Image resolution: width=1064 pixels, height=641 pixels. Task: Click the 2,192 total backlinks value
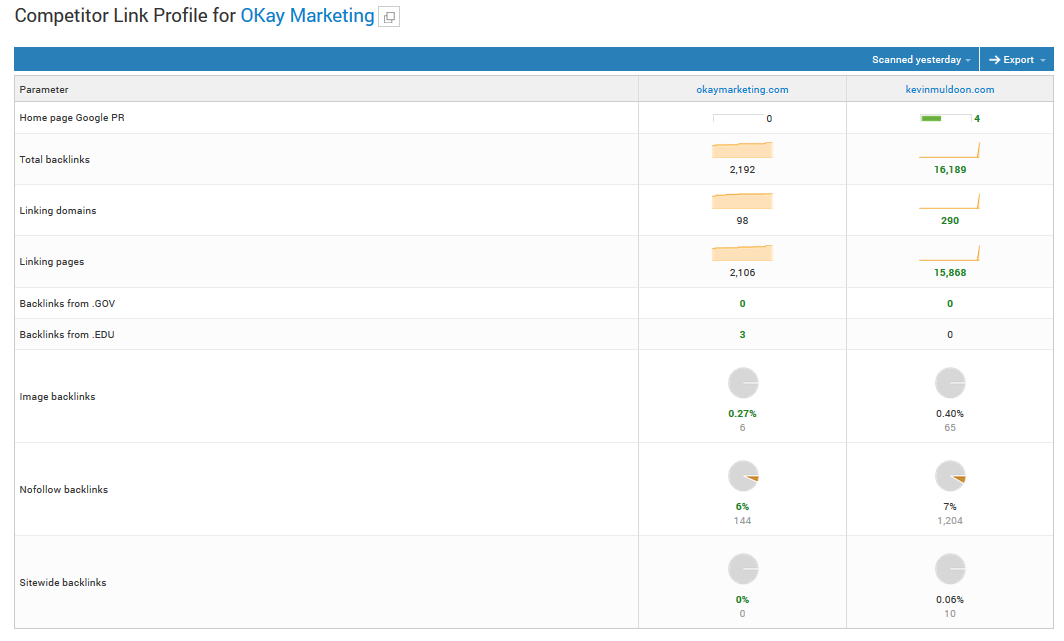click(742, 170)
